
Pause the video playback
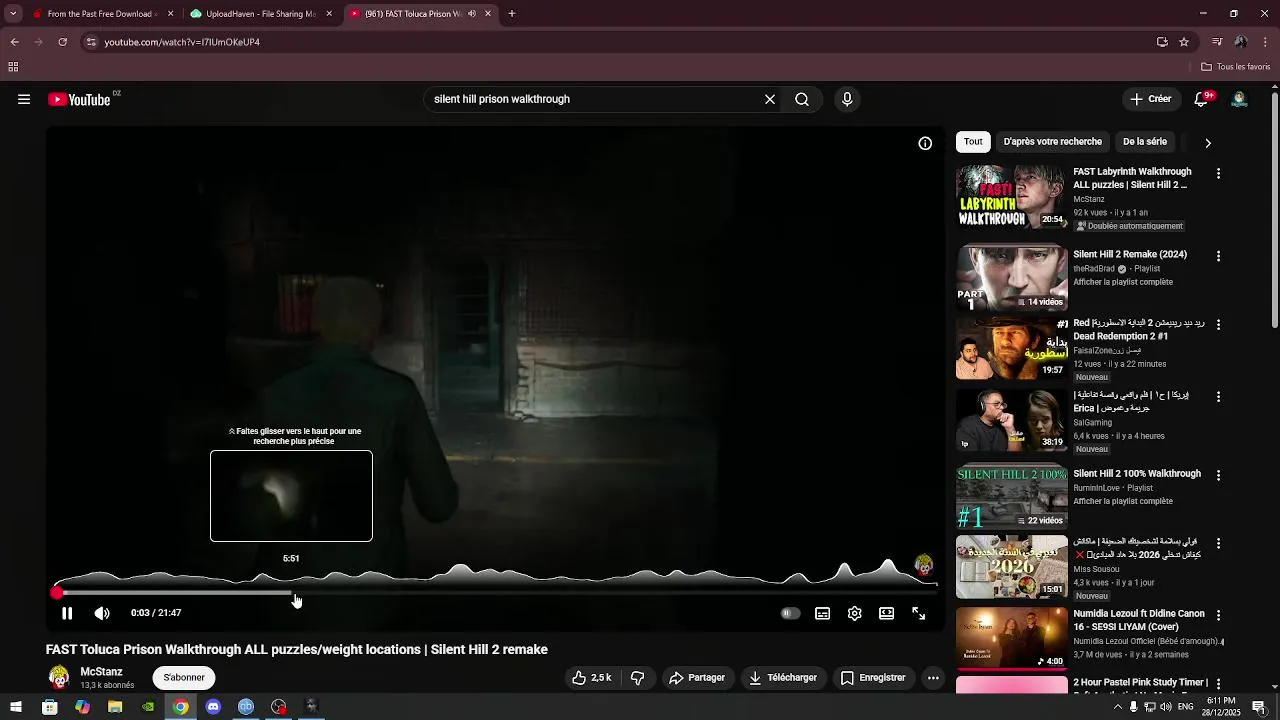[67, 613]
